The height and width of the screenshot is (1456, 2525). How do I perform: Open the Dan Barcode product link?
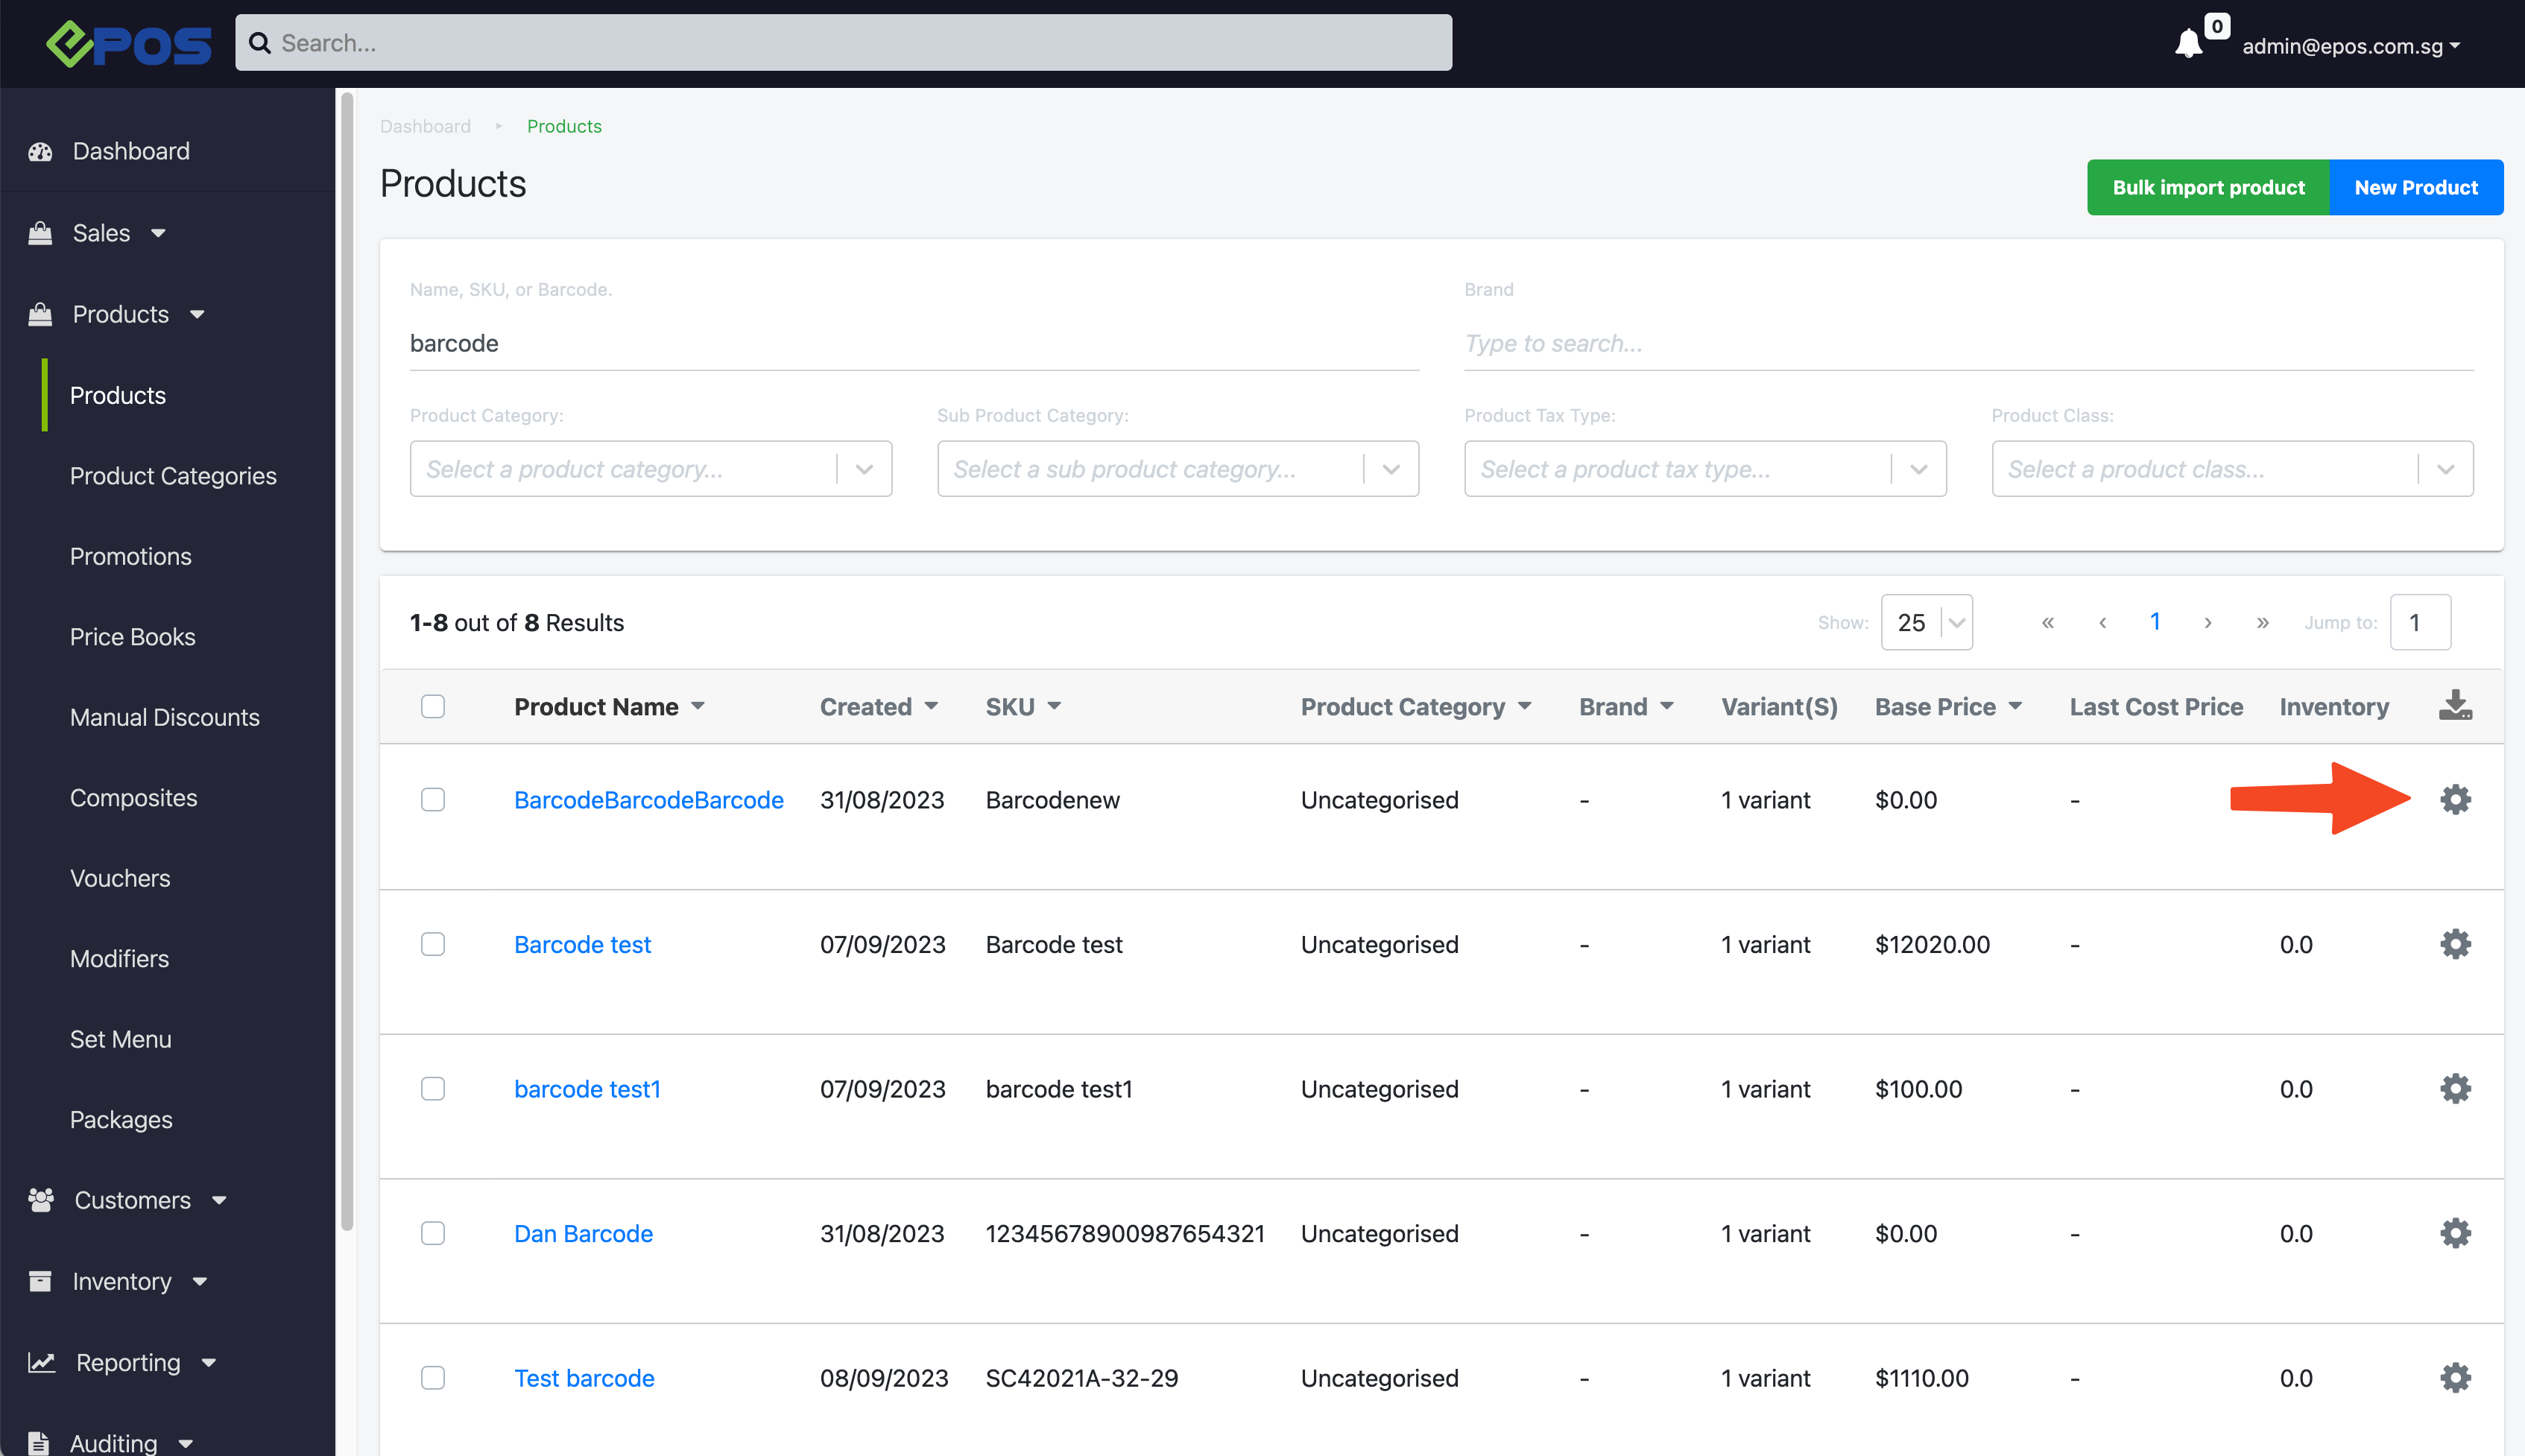583,1233
